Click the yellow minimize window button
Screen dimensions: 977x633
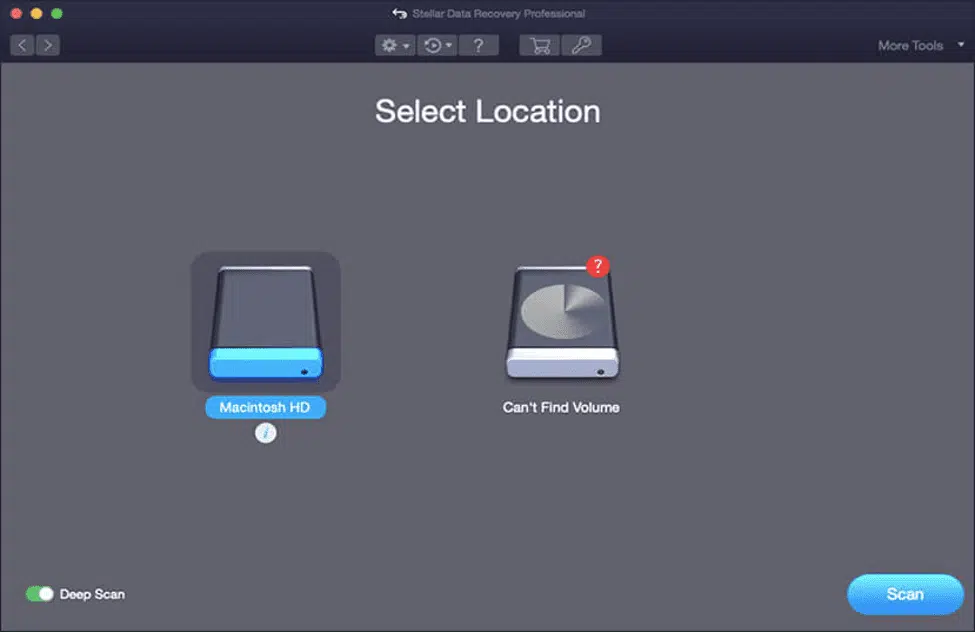pos(37,14)
